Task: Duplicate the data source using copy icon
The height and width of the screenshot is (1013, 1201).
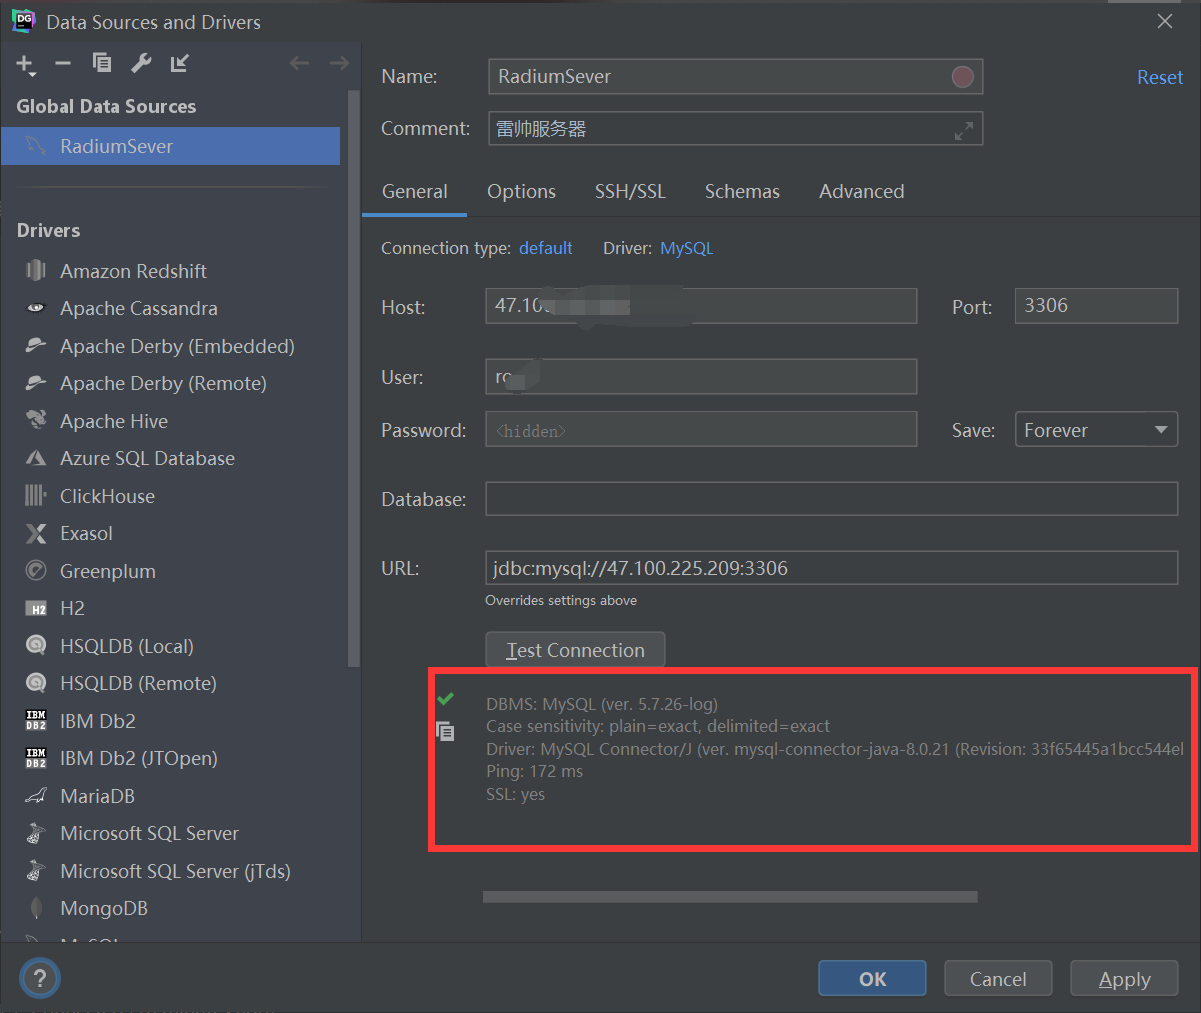Action: tap(102, 63)
